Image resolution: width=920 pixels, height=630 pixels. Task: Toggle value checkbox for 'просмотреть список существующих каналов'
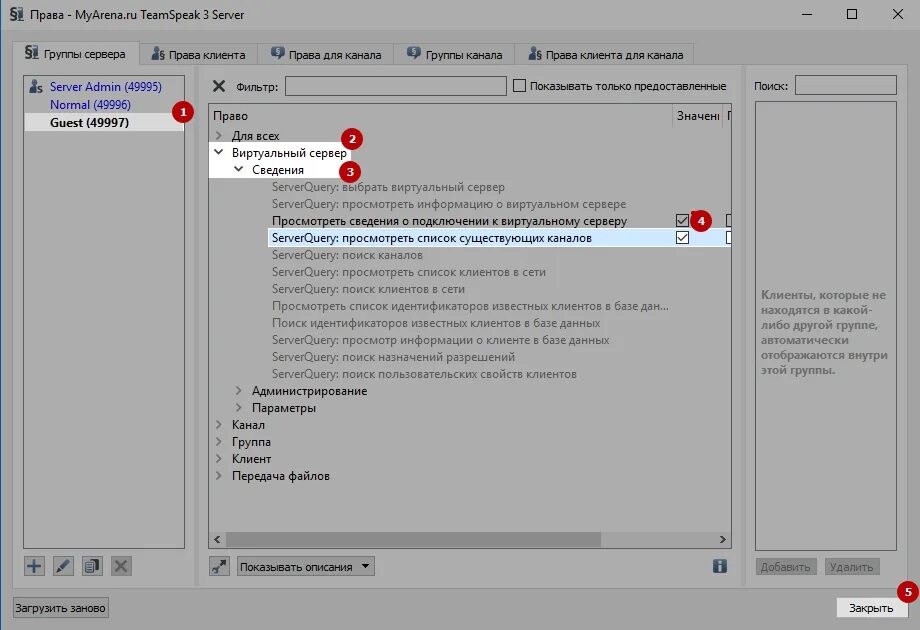tap(682, 238)
